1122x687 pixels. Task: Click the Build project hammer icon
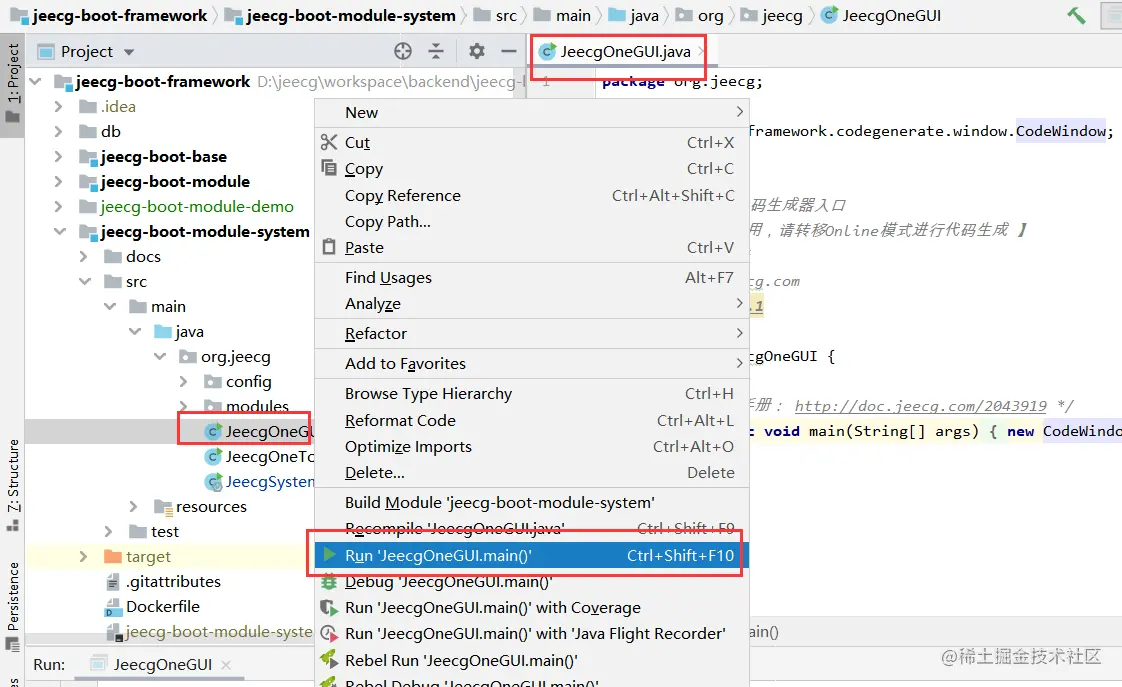point(1076,15)
